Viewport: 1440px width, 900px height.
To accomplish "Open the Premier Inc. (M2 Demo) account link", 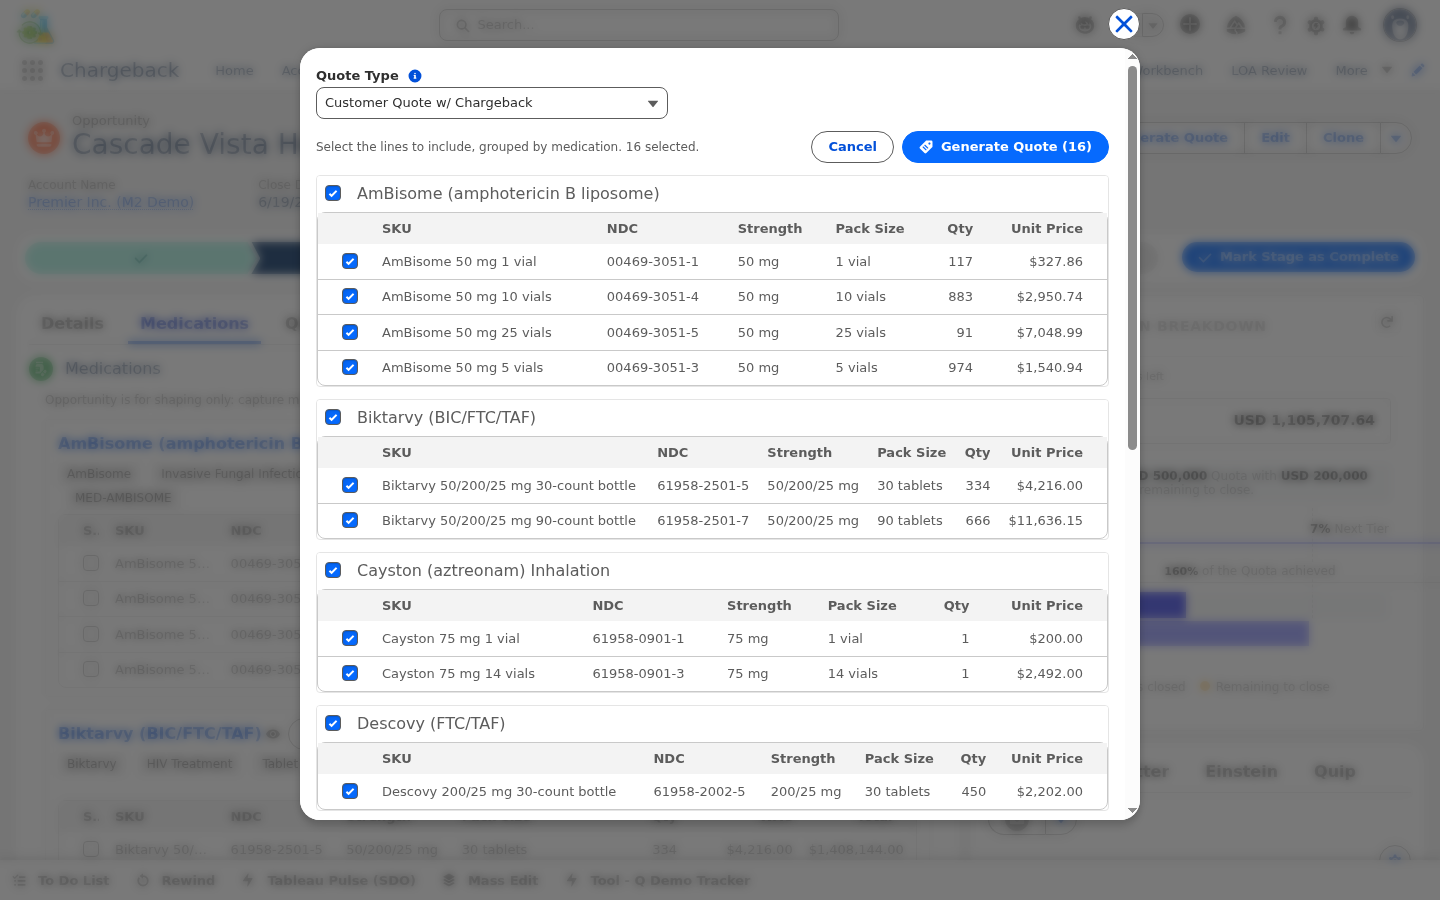I will click(x=110, y=202).
